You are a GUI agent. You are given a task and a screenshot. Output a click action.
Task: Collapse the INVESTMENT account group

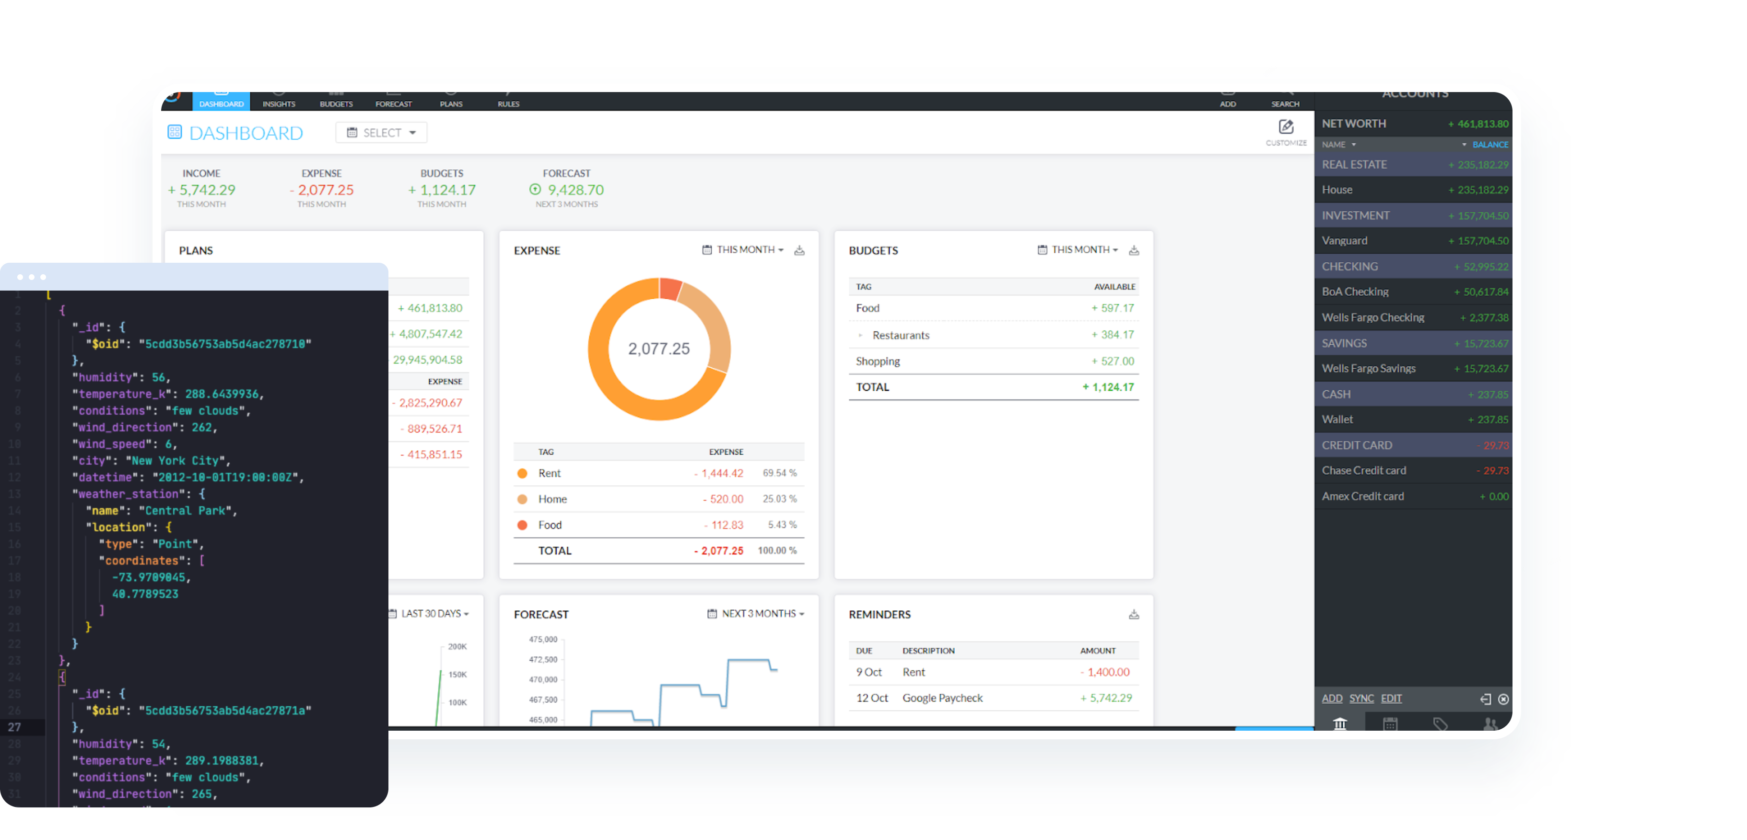point(1413,215)
